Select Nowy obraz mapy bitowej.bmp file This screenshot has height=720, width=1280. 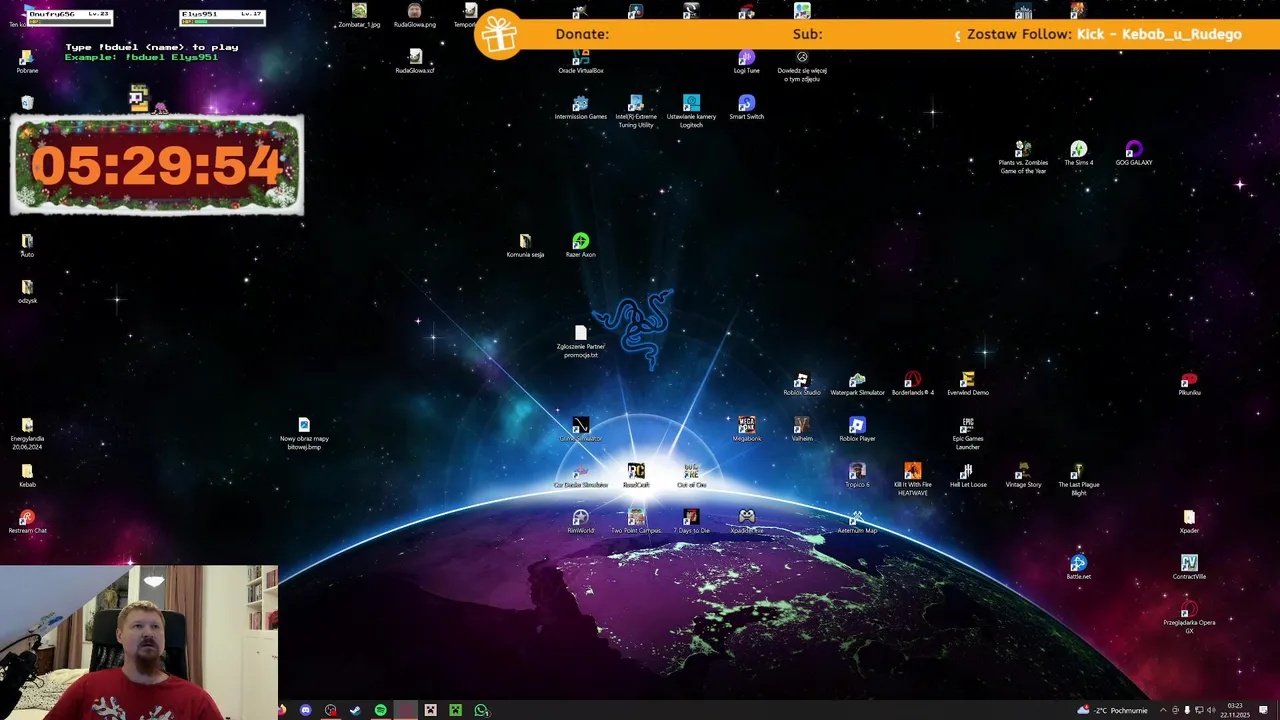click(x=304, y=434)
